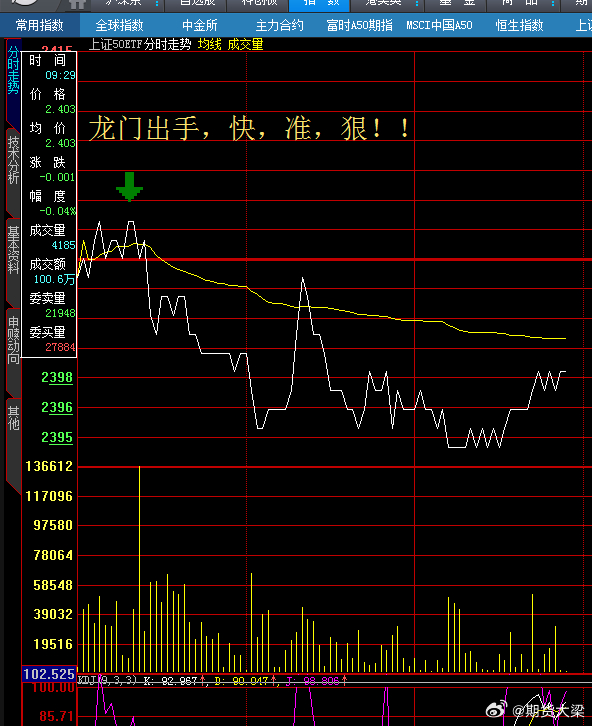The image size is (592, 726).
Task: Switch to the 恒生指数 tab
Action: pos(519,25)
